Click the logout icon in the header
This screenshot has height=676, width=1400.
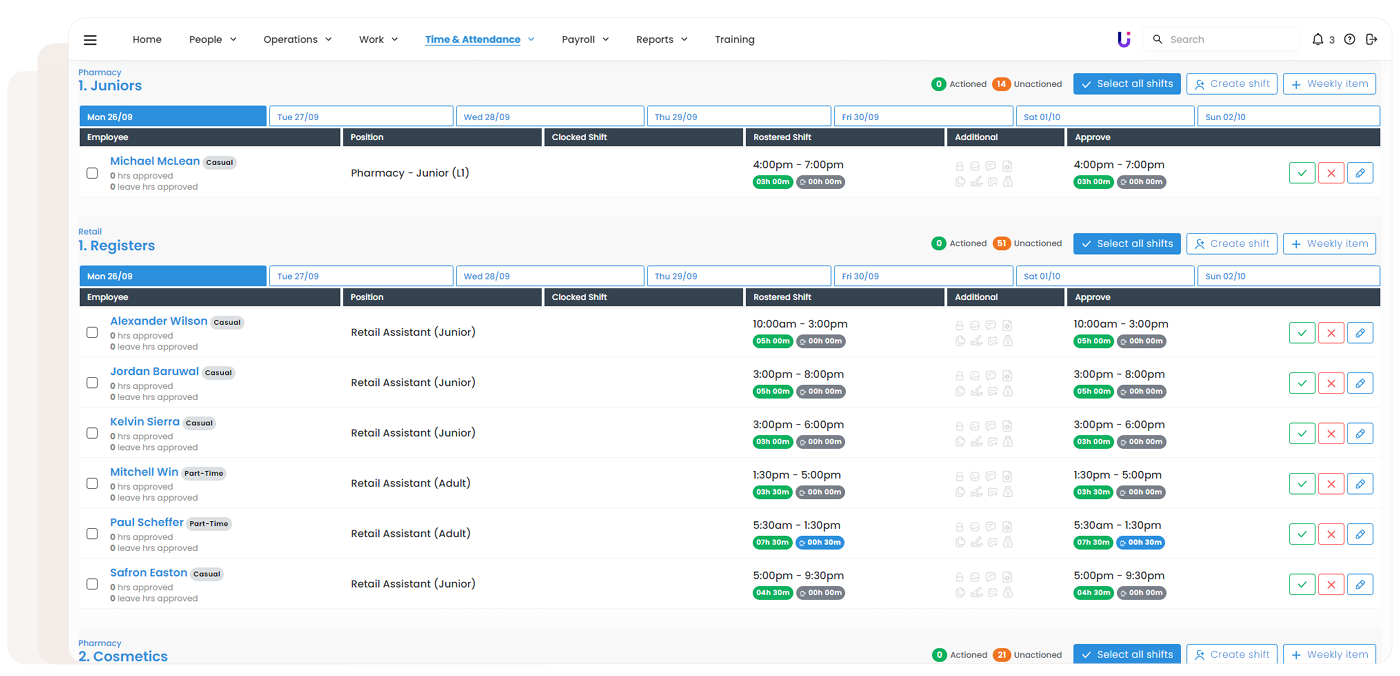(1371, 40)
